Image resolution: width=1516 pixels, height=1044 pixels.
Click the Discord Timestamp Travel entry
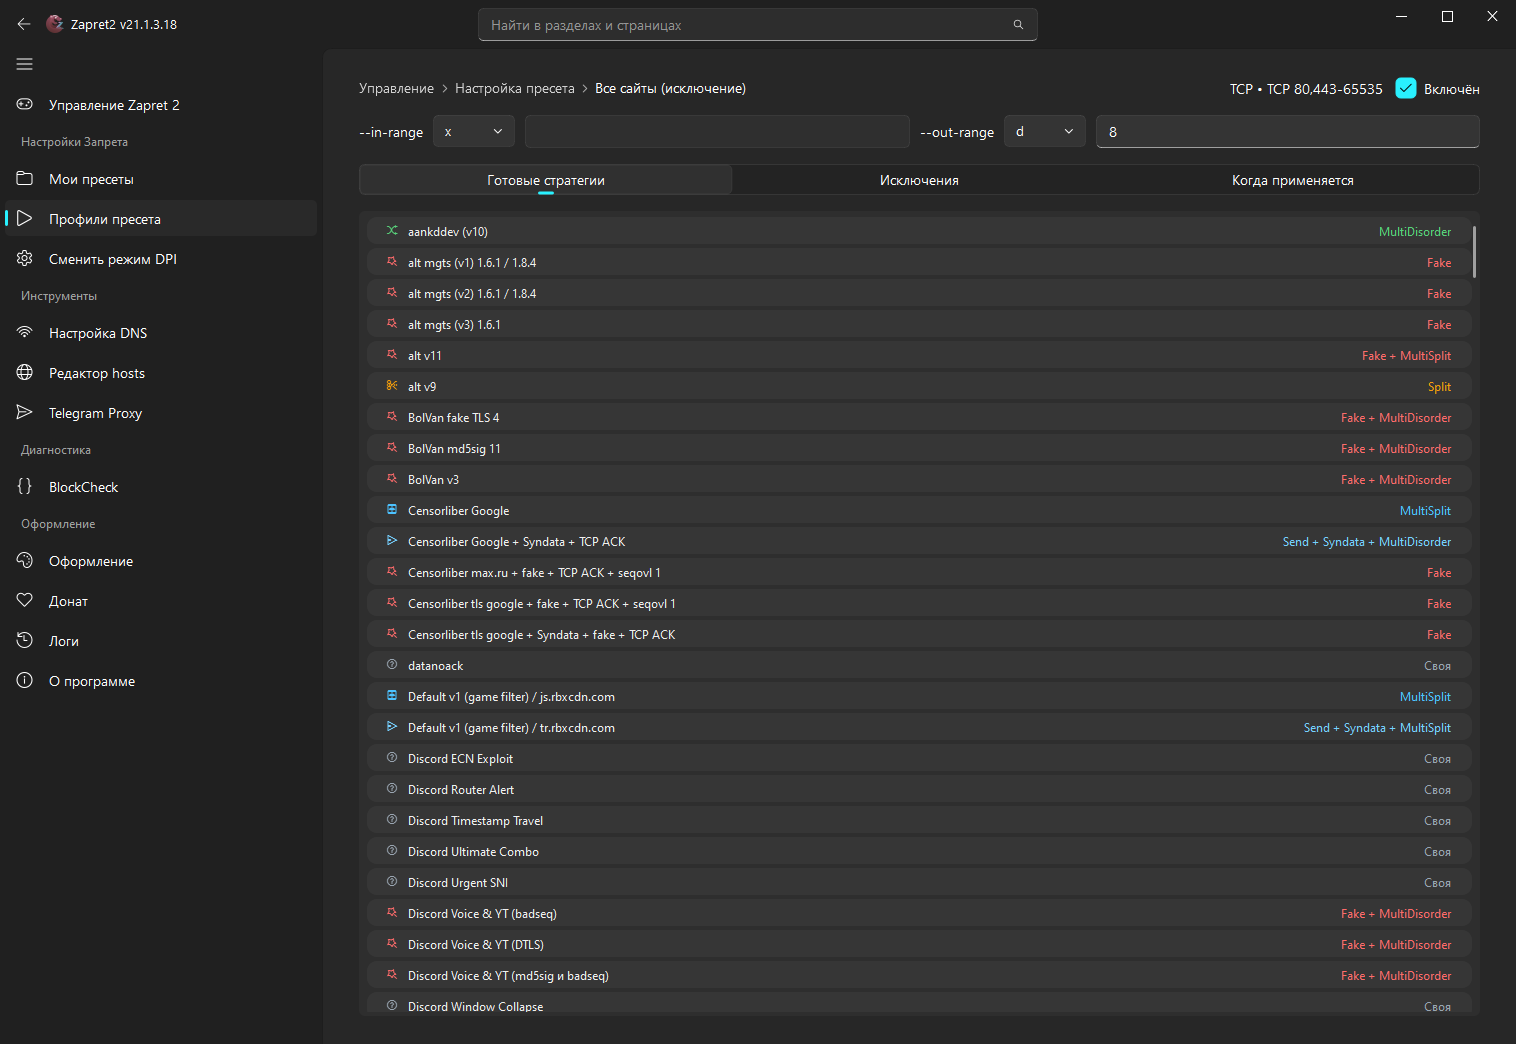[919, 820]
